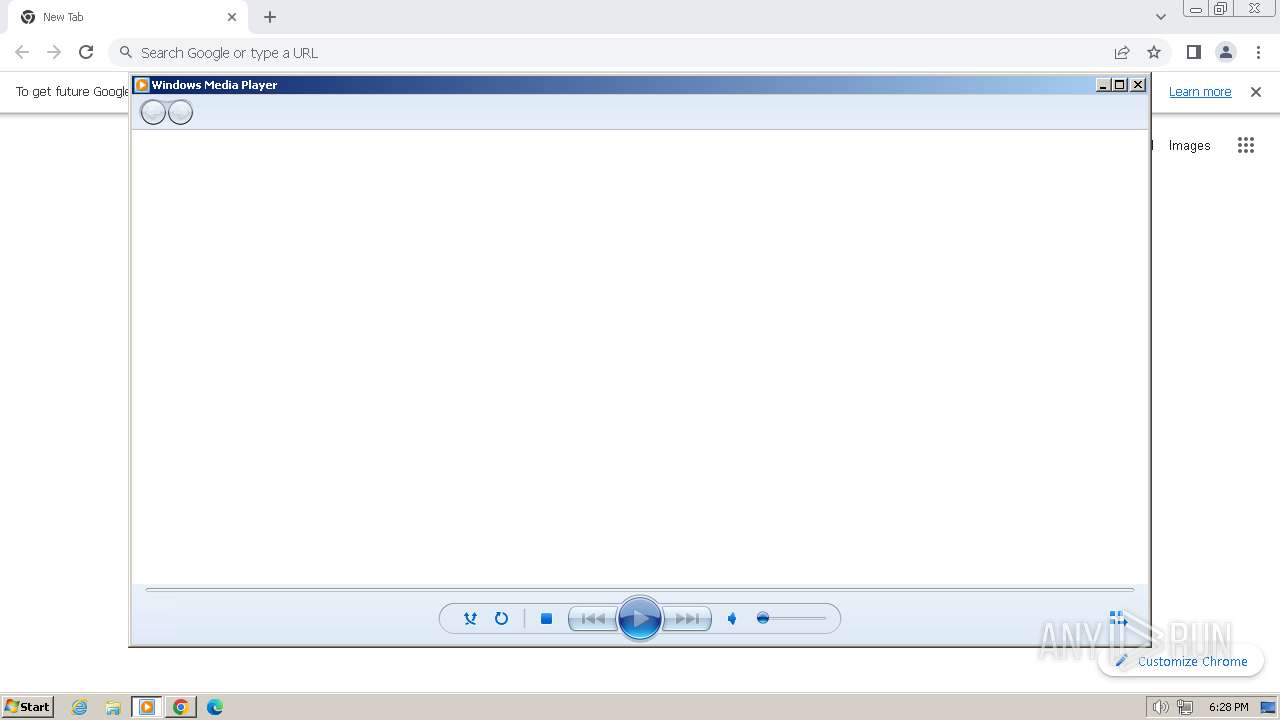1280x720 pixels.
Task: Go forward in Chrome
Action: [x=54, y=52]
